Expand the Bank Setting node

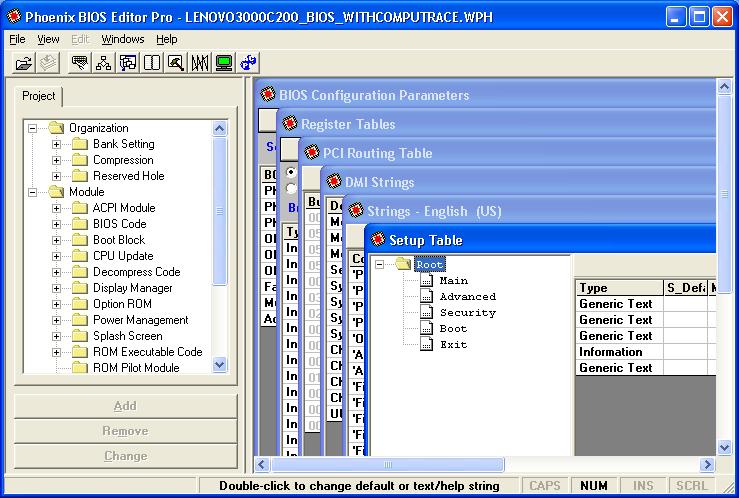point(56,144)
